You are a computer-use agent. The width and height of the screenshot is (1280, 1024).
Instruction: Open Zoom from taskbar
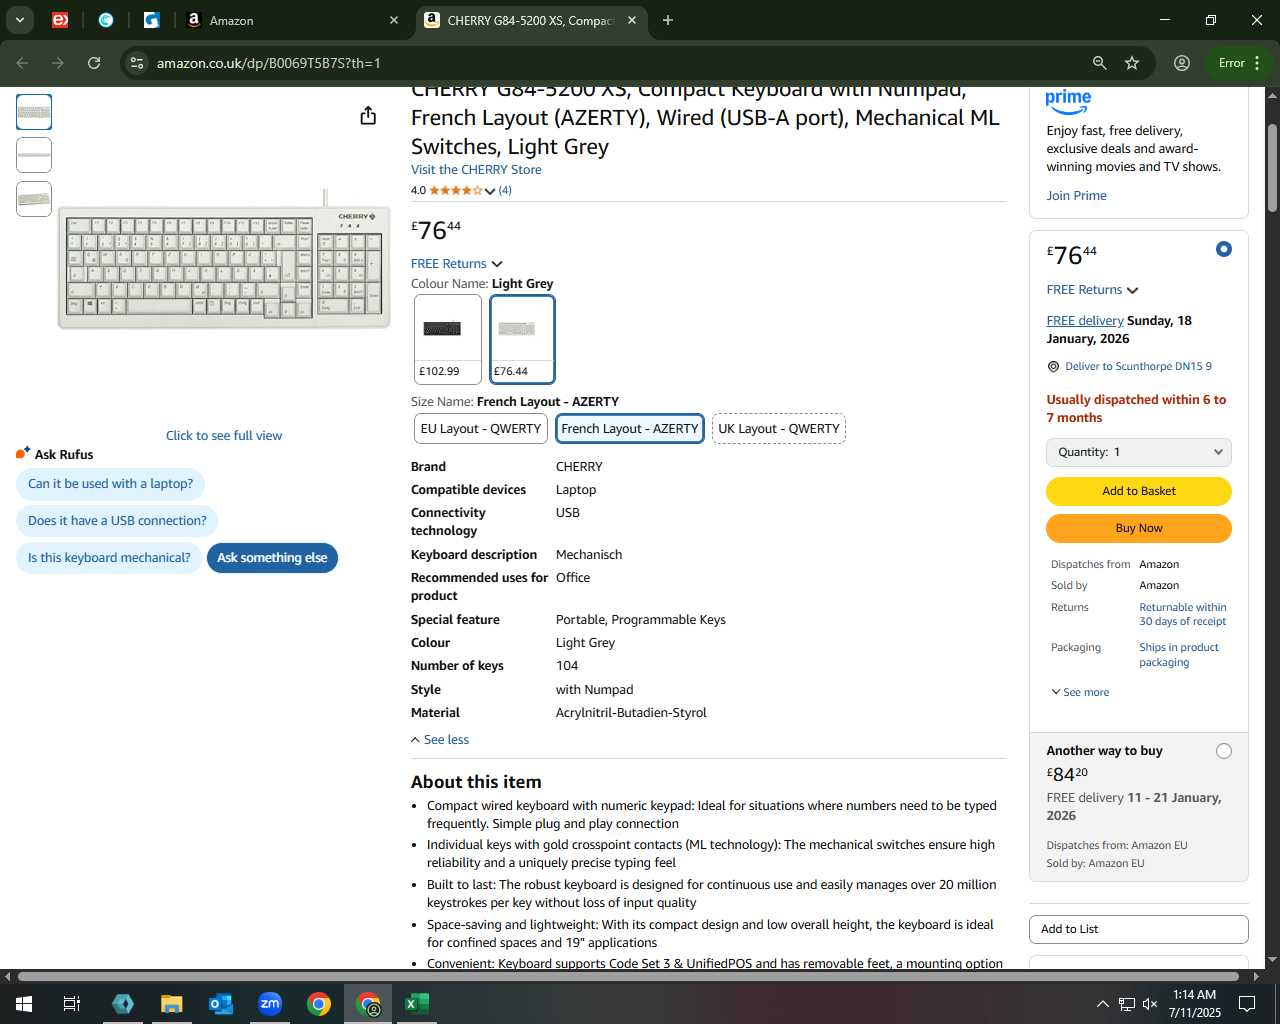(x=270, y=1004)
